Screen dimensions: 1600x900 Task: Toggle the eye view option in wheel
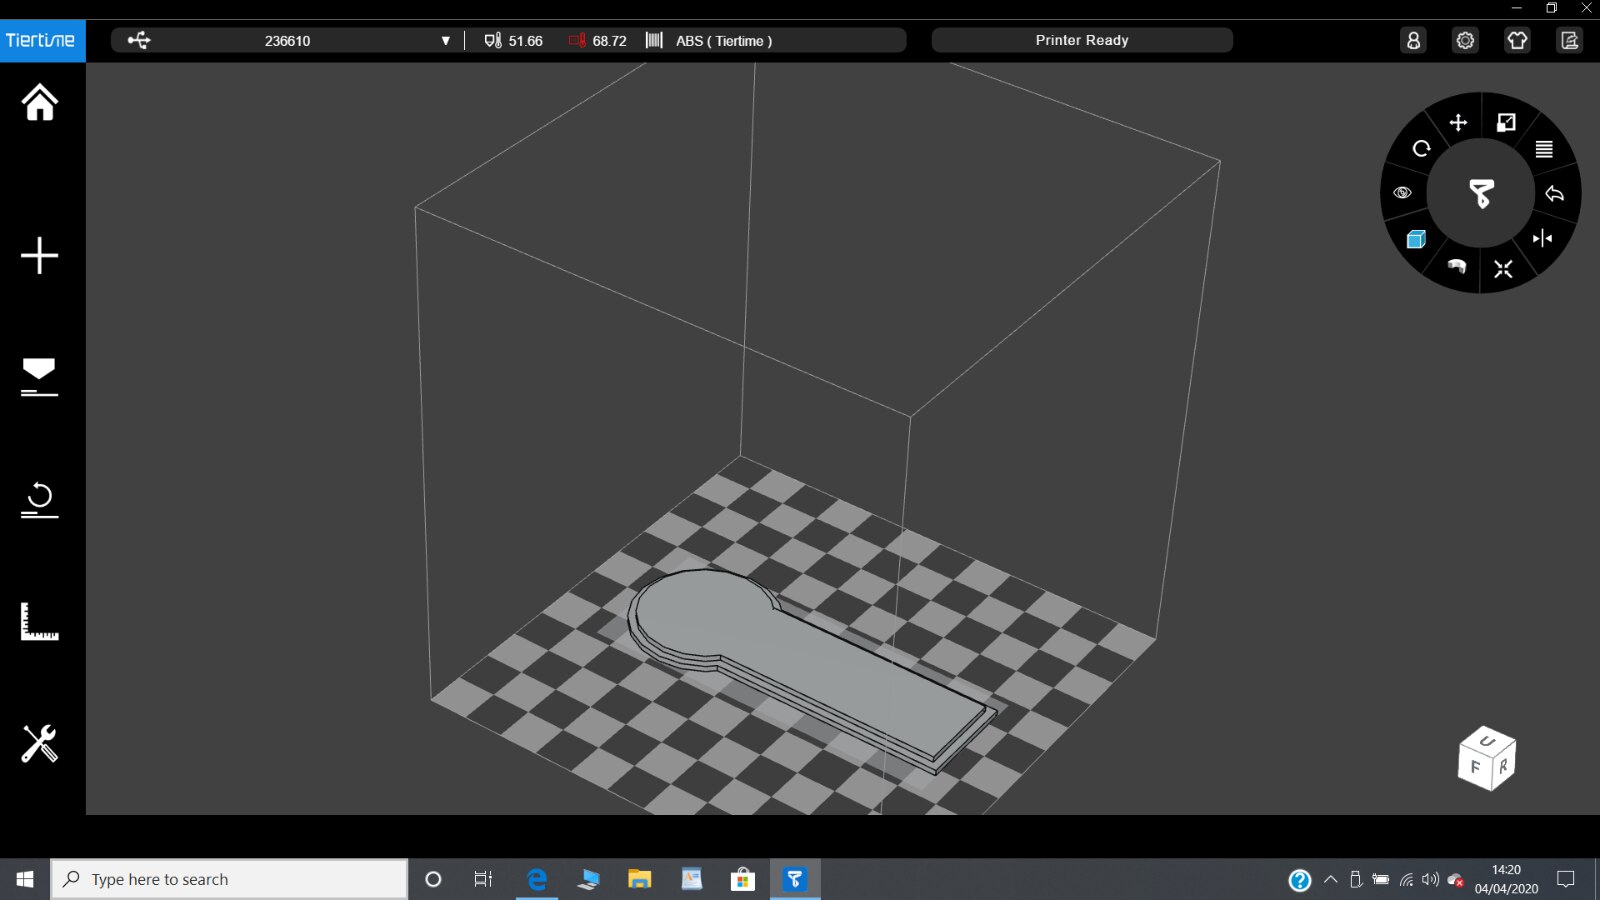1402,193
